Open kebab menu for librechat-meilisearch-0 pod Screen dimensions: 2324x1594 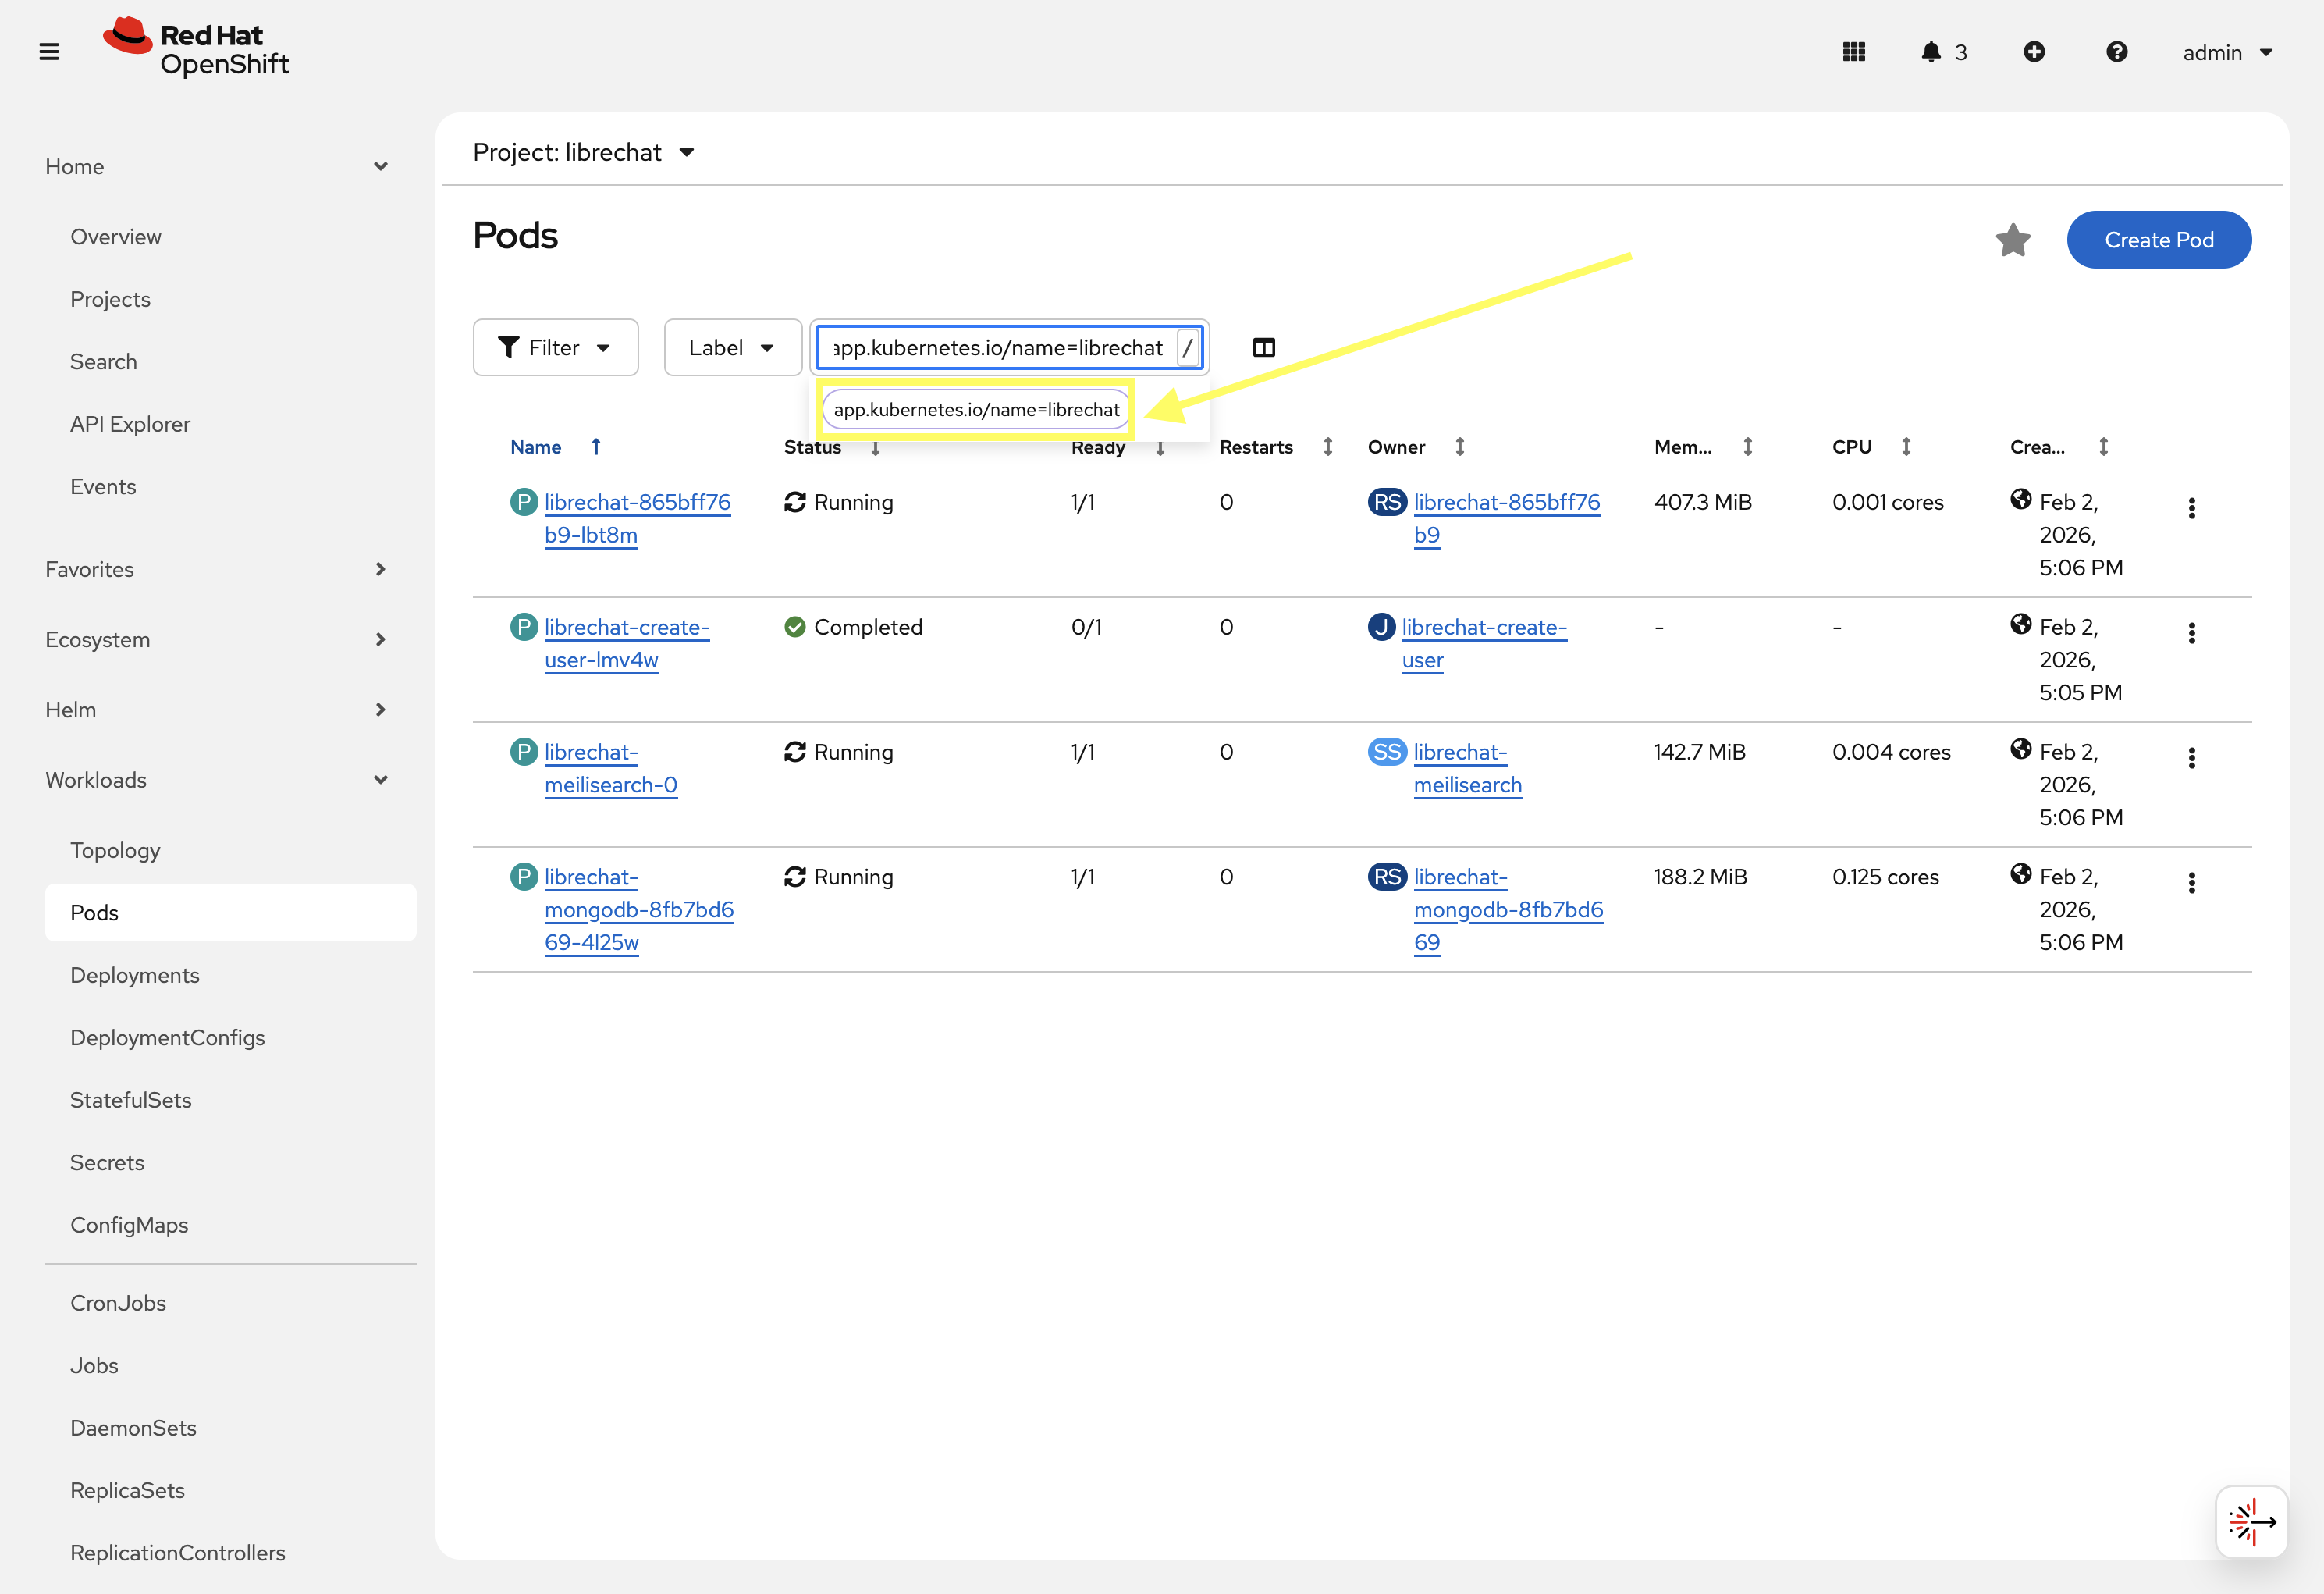[x=2191, y=758]
